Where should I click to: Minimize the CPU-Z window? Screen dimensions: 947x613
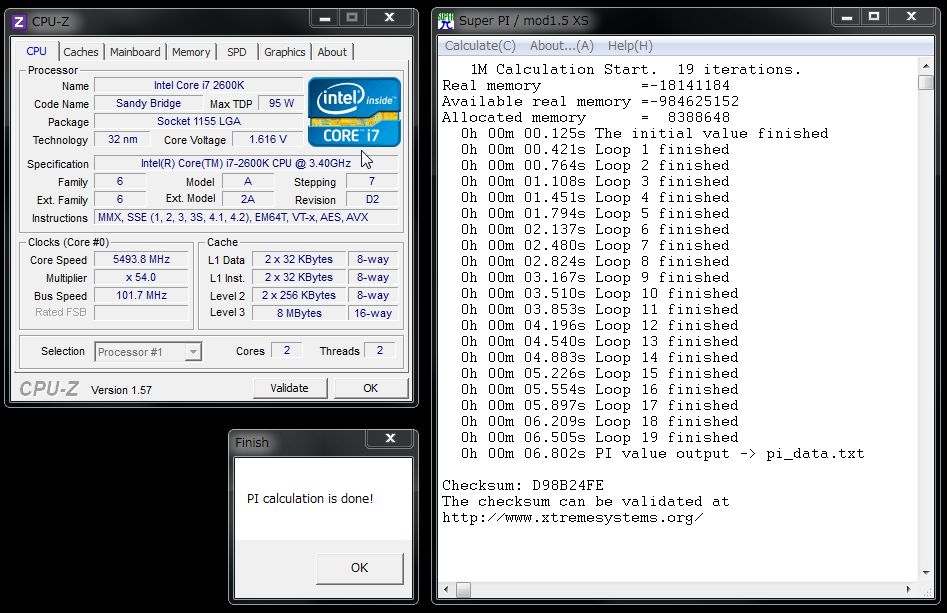[x=324, y=17]
